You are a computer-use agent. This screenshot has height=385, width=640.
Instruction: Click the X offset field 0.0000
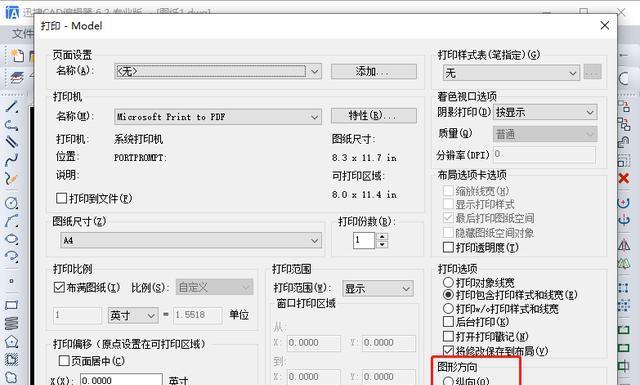[x=121, y=379]
